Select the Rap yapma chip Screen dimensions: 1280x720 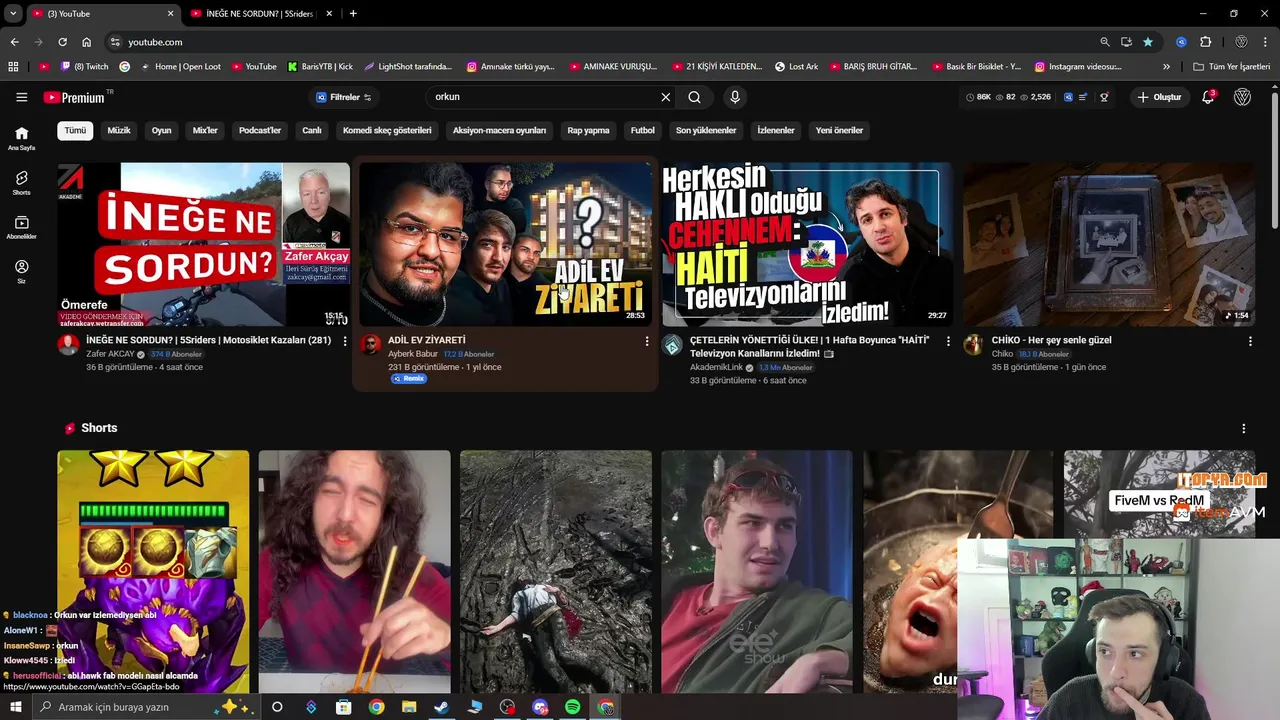click(x=588, y=130)
